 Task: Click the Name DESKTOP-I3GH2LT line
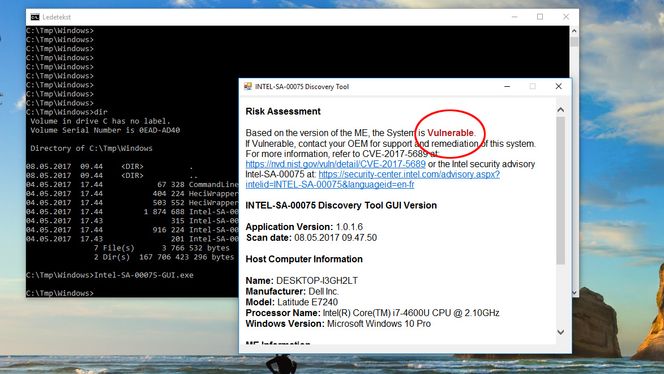302,281
